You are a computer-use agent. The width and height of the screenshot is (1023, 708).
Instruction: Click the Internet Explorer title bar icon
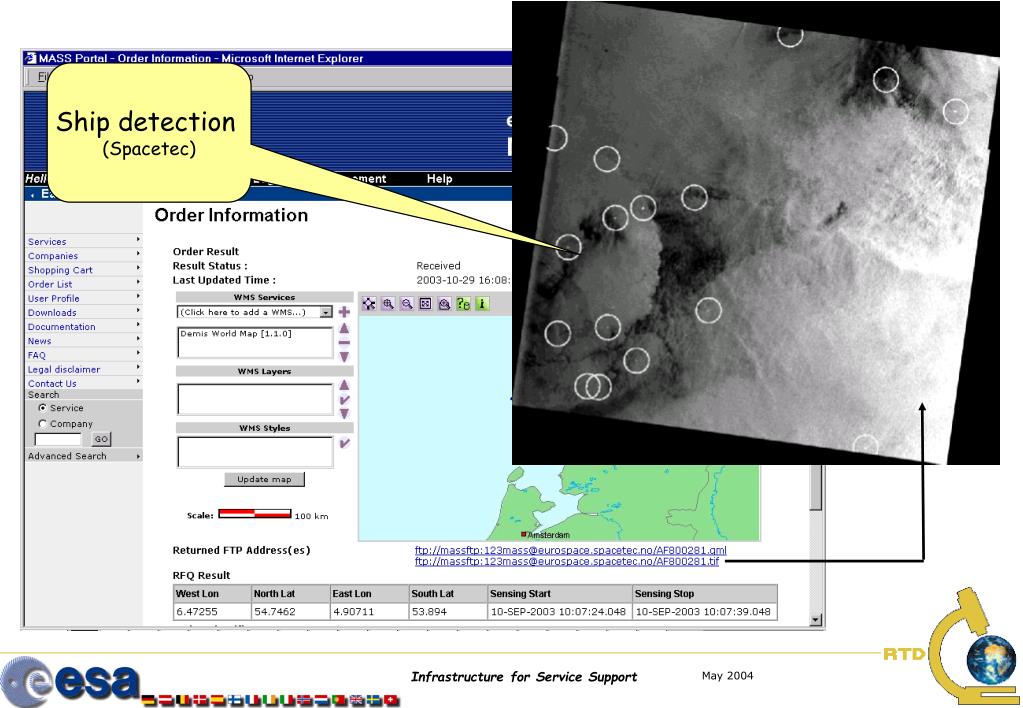tap(31, 58)
